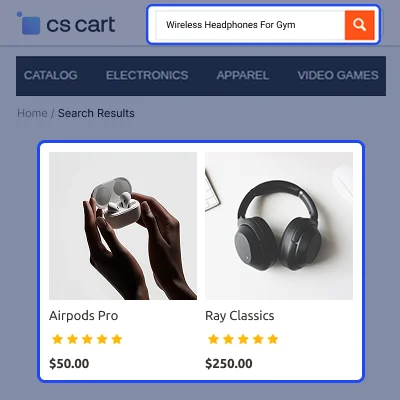The width and height of the screenshot is (400, 400).
Task: Click the cs cart logo text
Action: tap(81, 24)
